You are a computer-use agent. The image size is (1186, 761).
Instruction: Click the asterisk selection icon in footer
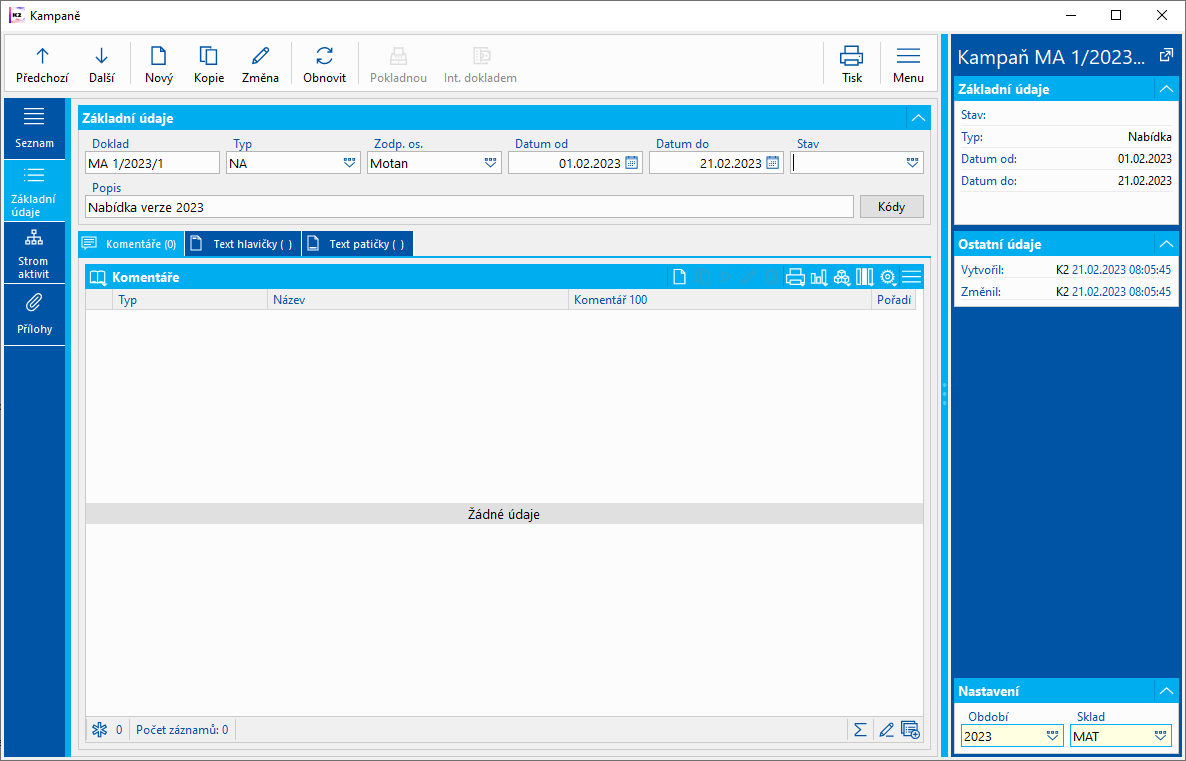coord(99,730)
